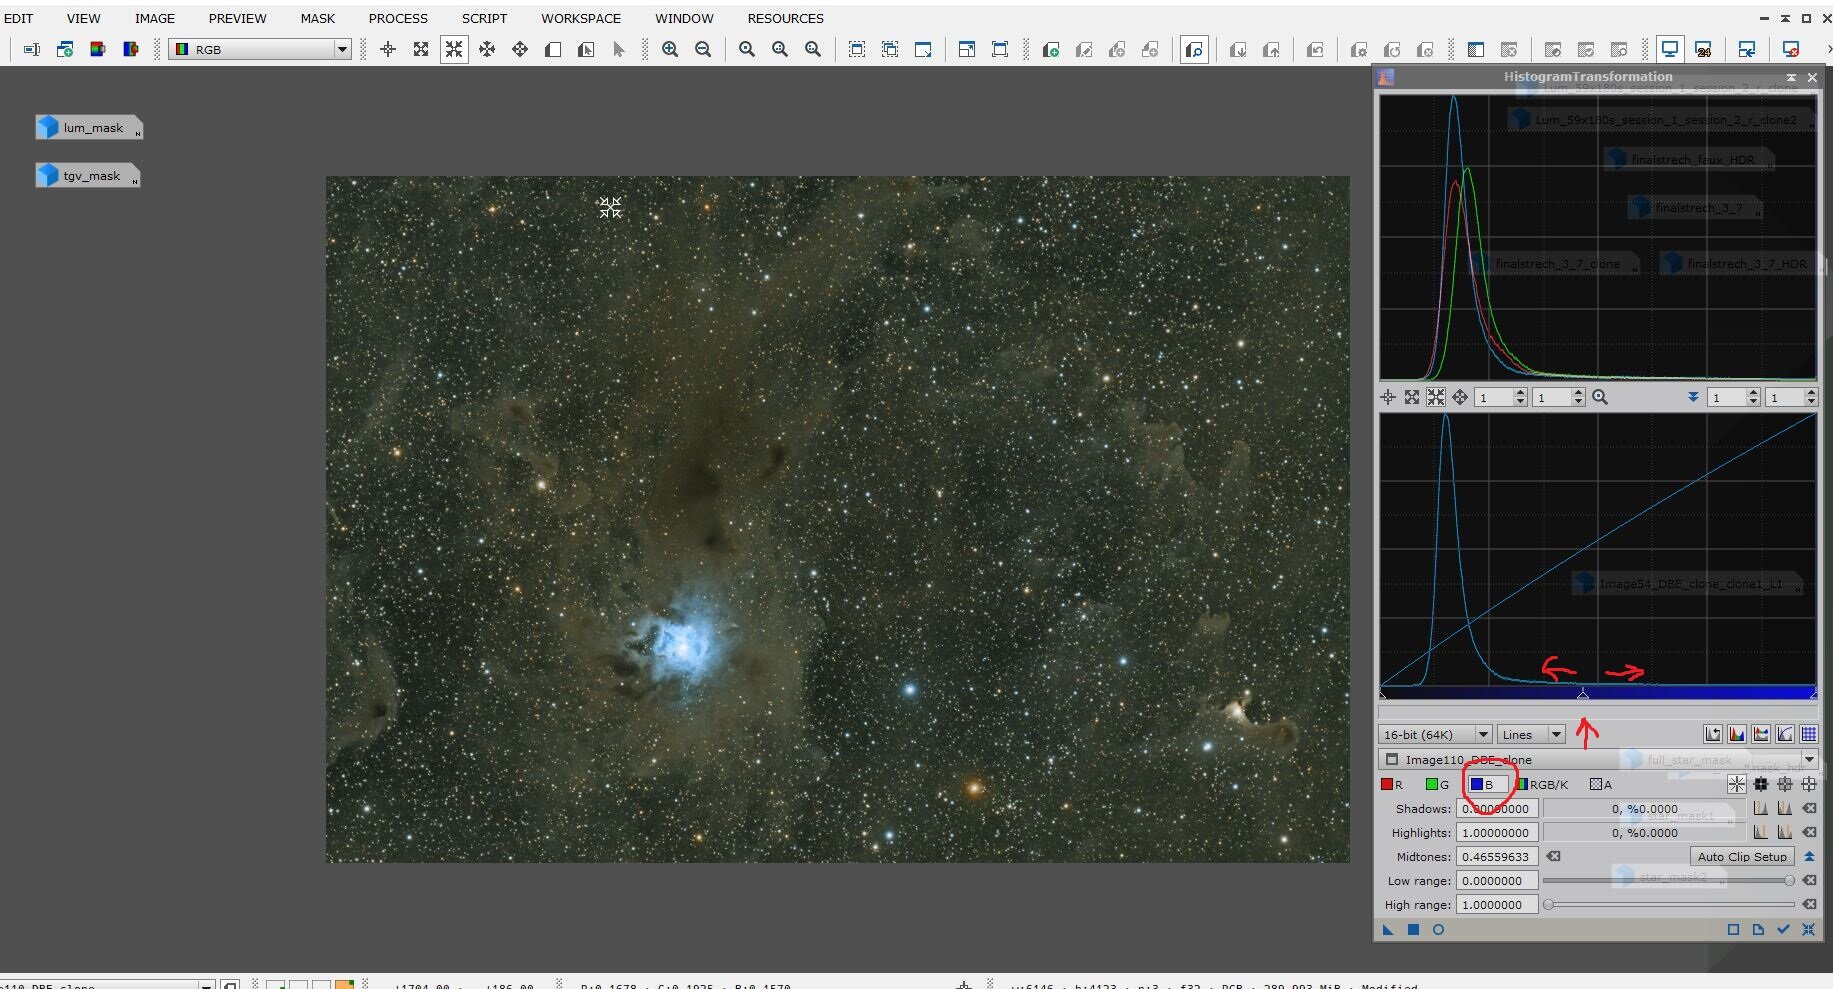Select the RGB/K combined channel
The image size is (1833, 989).
(1542, 784)
